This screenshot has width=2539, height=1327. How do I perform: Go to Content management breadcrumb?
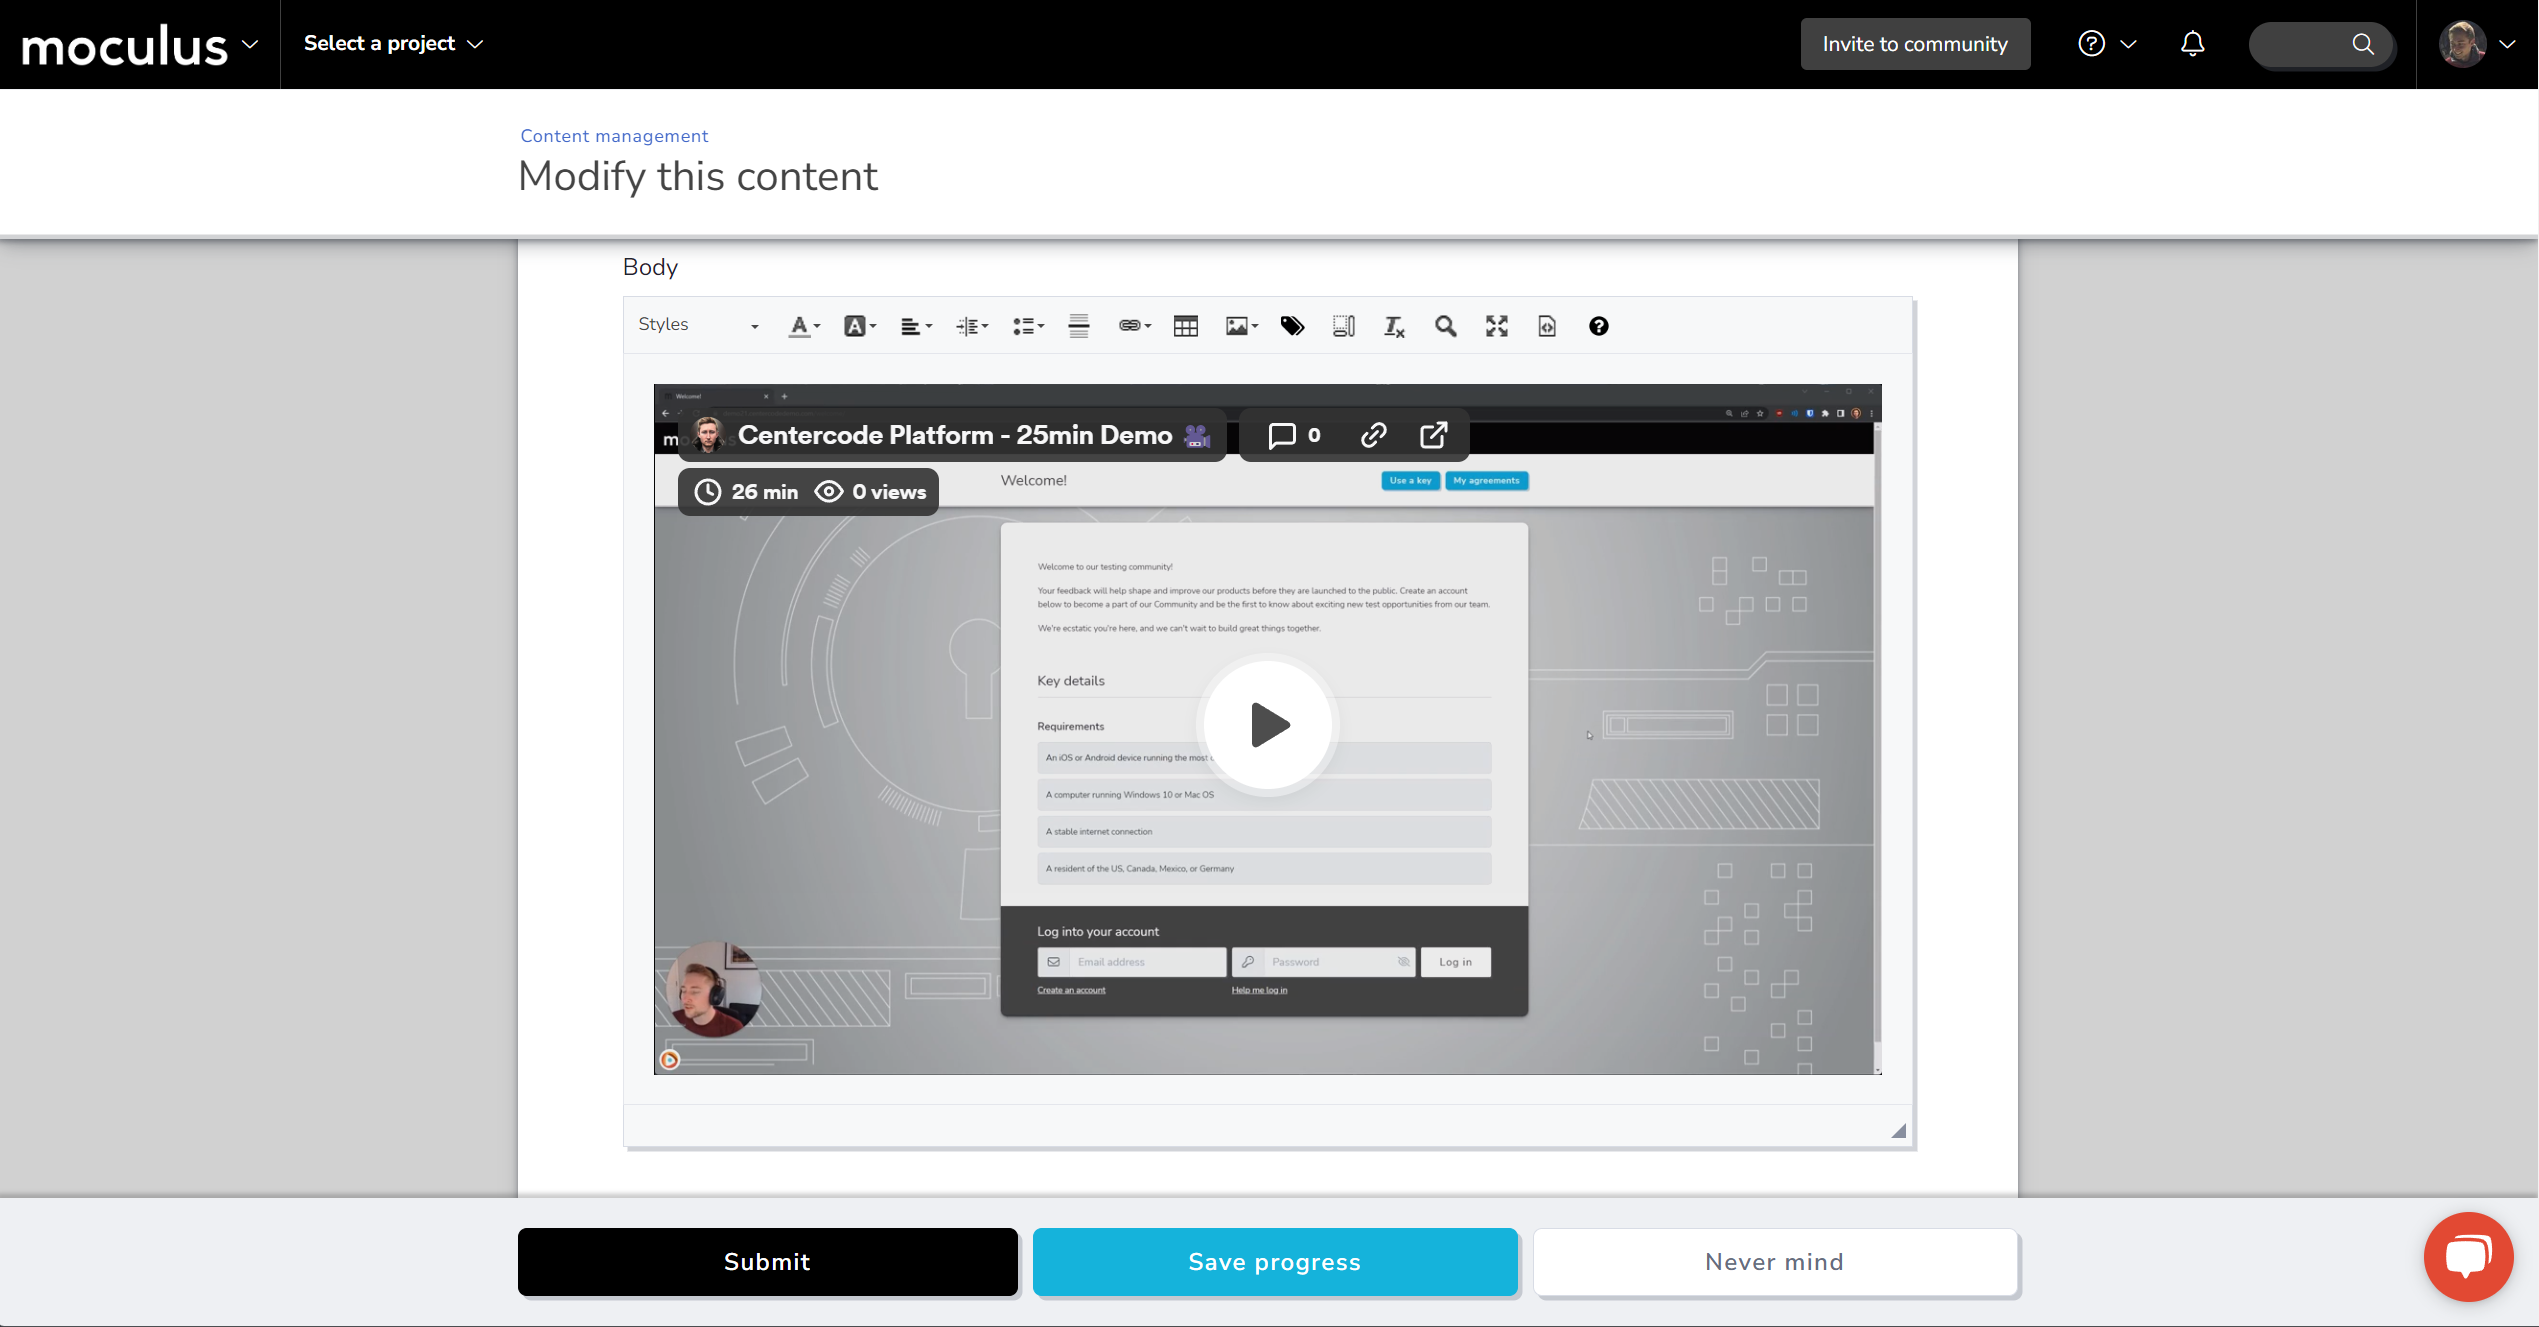coord(614,136)
